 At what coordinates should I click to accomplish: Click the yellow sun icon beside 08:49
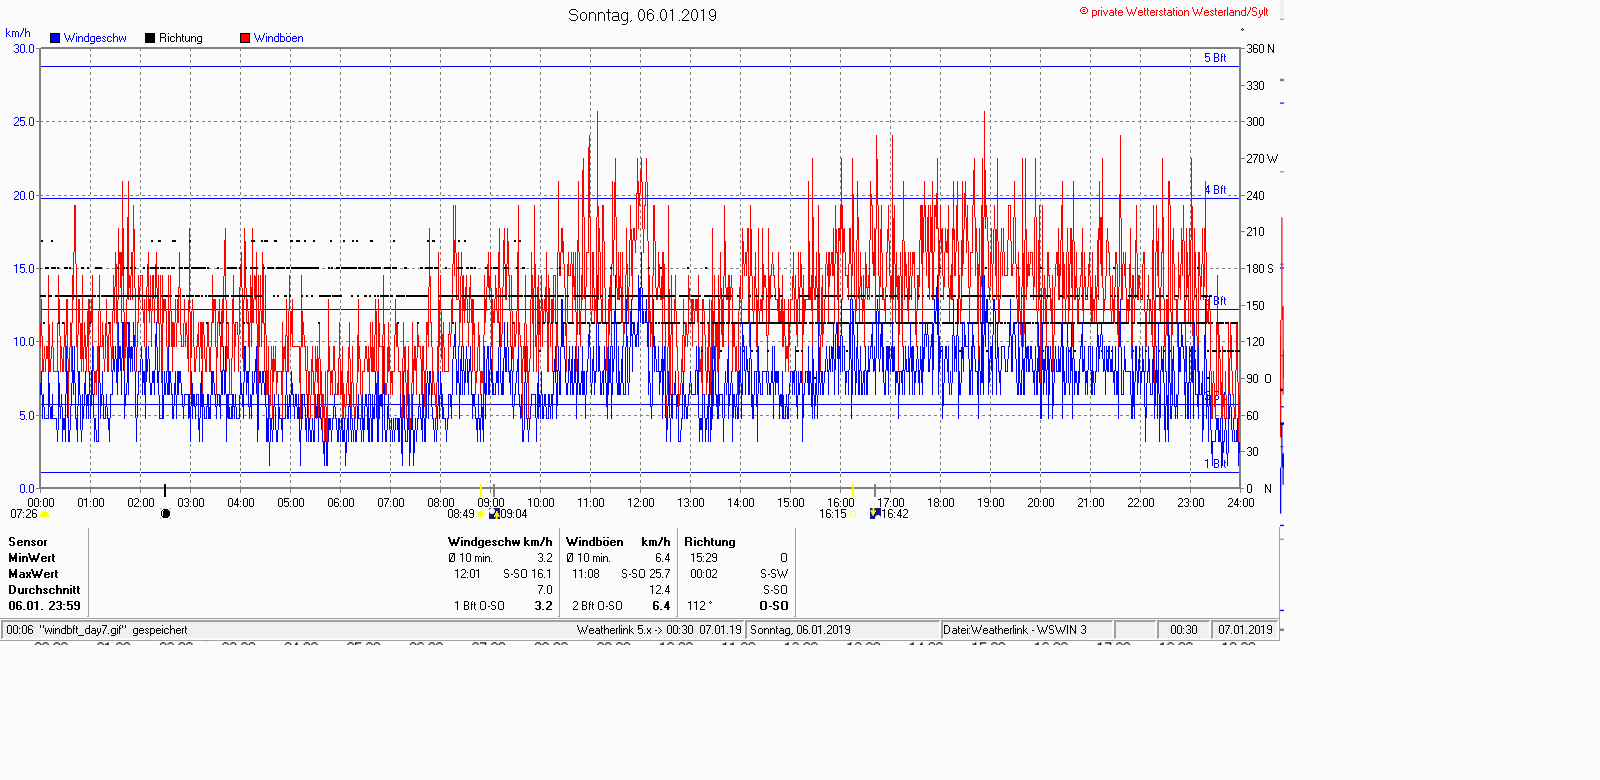click(481, 514)
